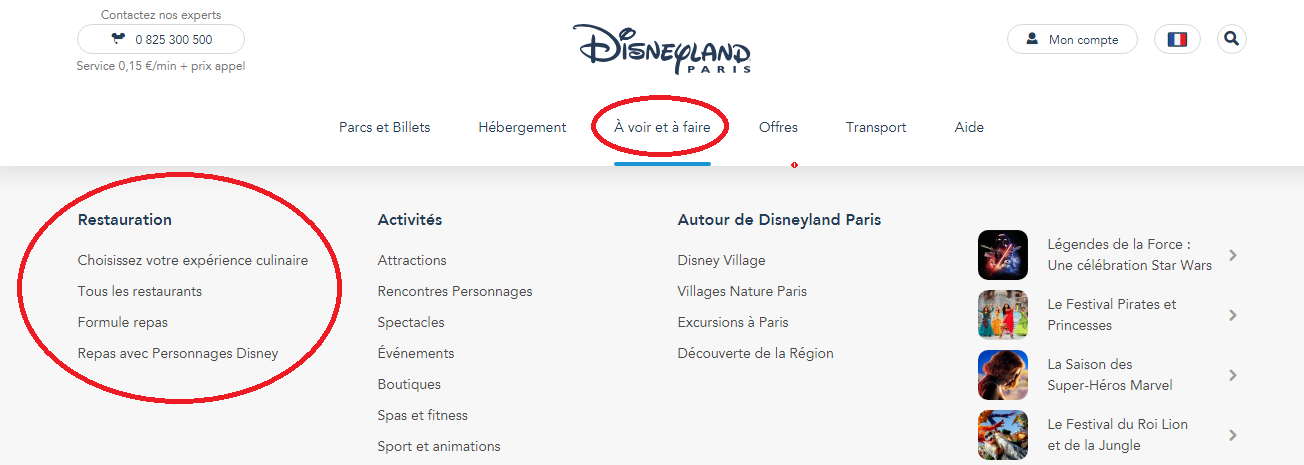Screen dimensions: 1304x465
Task: Open Spectacles link
Action: tap(411, 322)
